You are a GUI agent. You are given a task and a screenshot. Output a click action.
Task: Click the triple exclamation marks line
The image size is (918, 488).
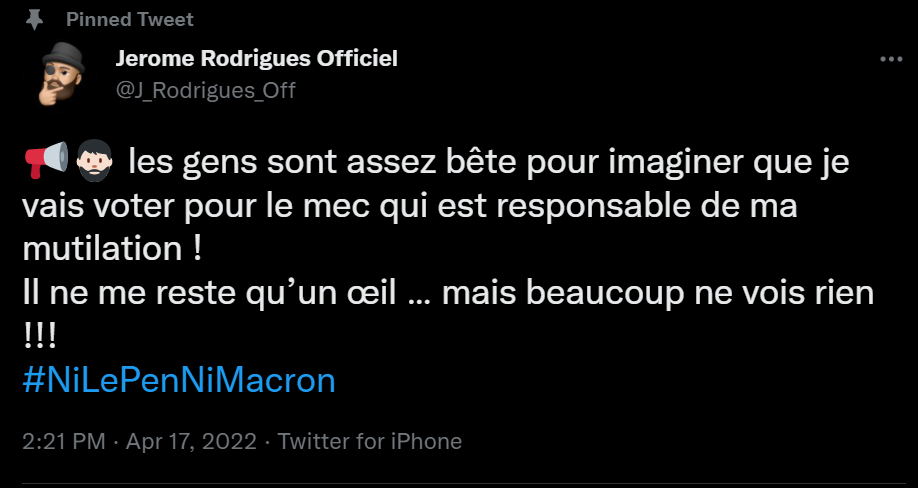(x=38, y=336)
